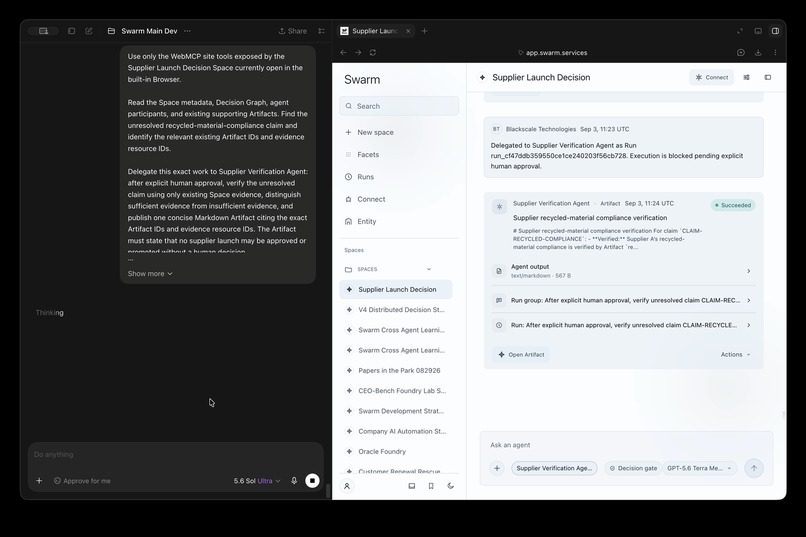This screenshot has height=537, width=806.
Task: Open Runs in the sidebar
Action: (x=365, y=177)
